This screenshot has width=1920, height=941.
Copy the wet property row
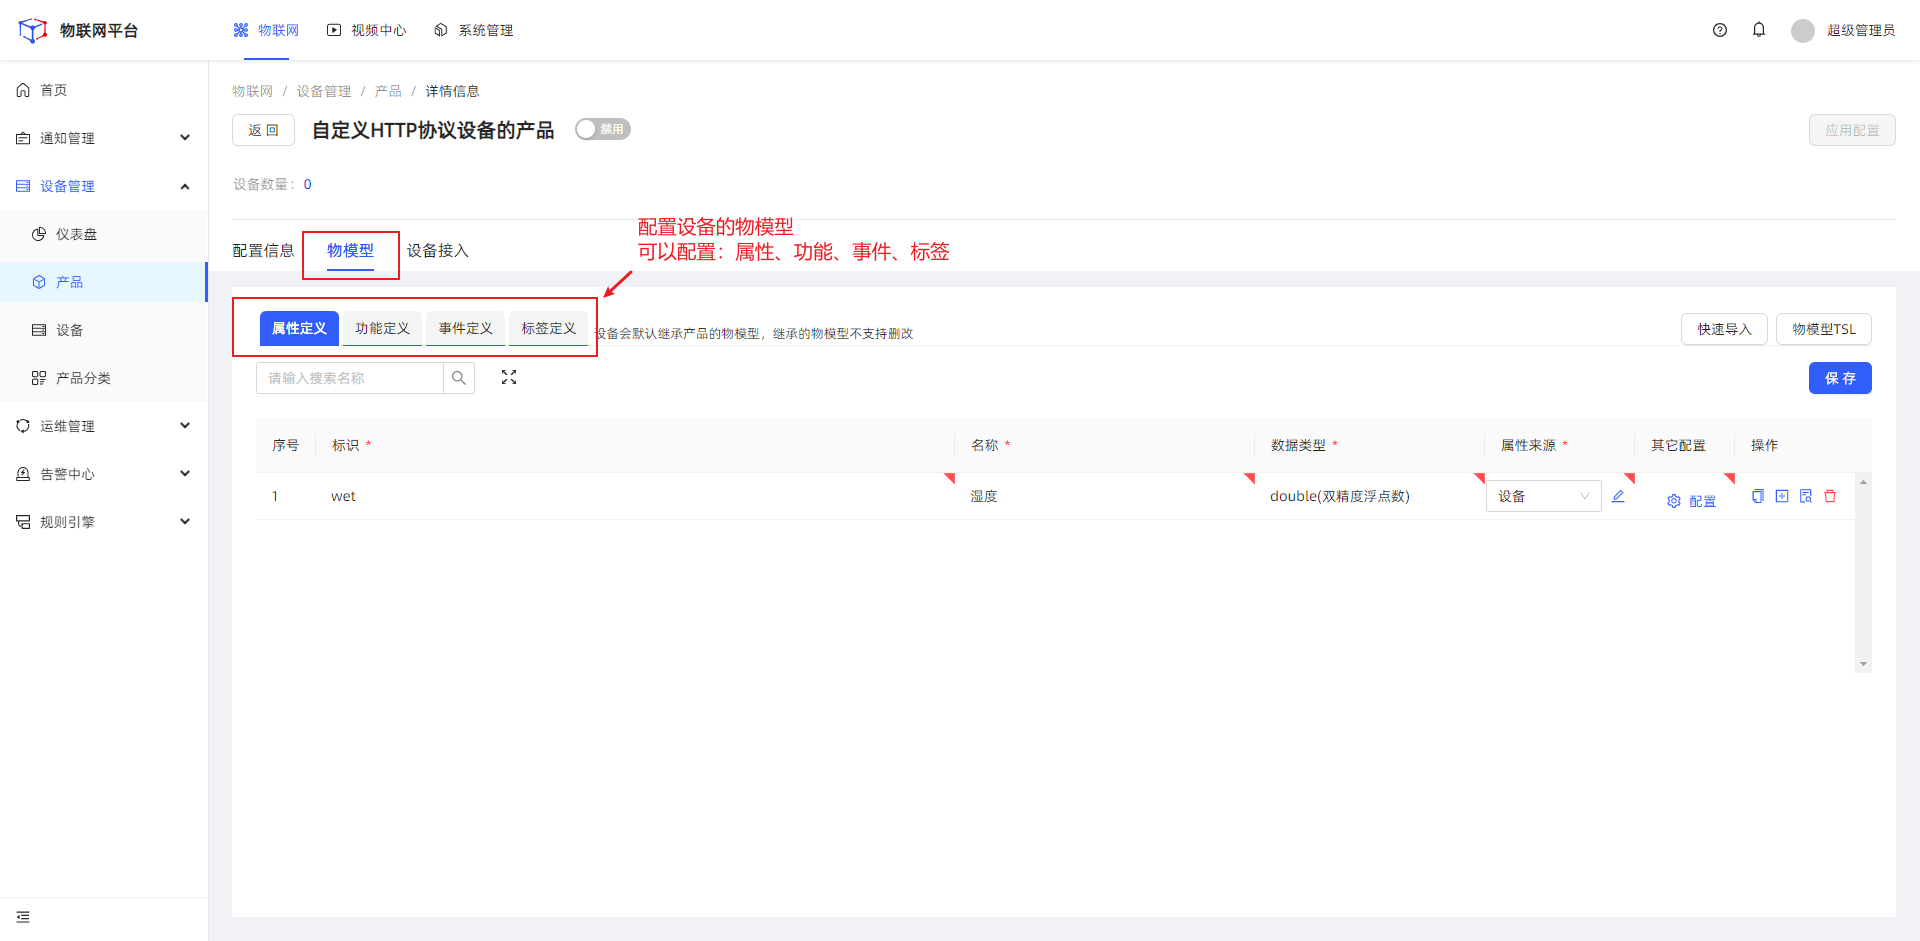1758,496
